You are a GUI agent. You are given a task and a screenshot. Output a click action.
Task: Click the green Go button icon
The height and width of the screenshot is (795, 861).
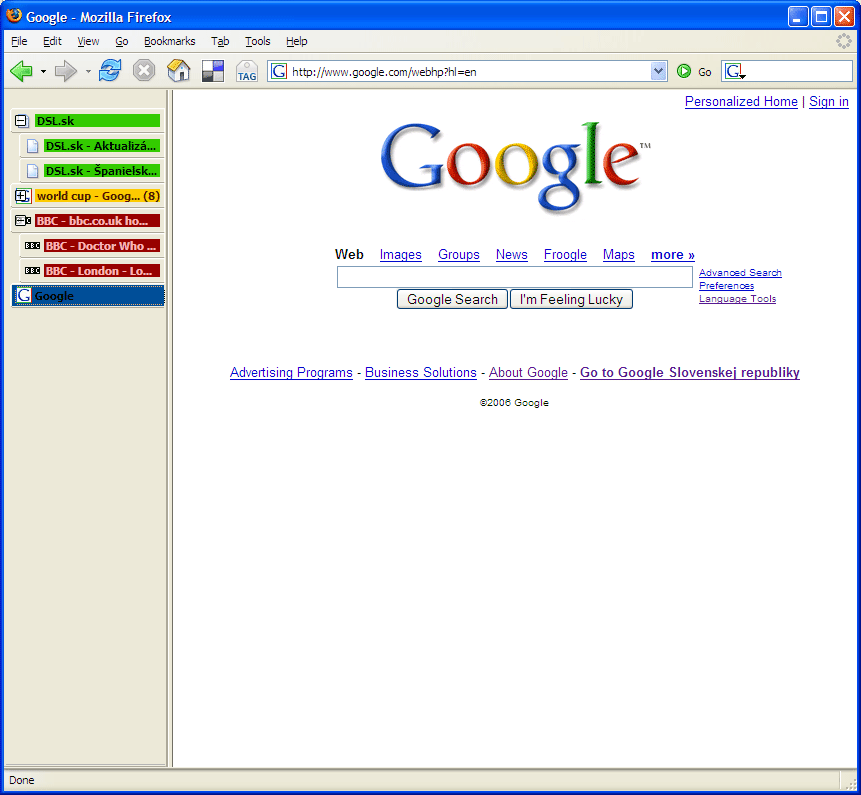684,71
